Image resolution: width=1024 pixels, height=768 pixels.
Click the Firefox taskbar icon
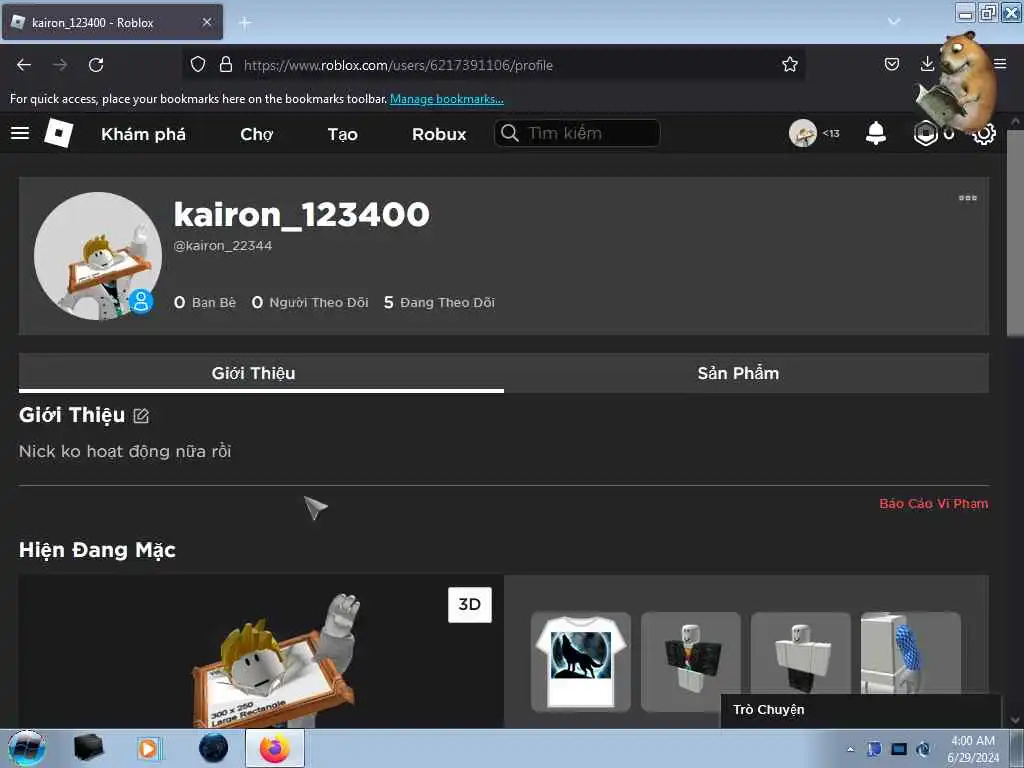pyautogui.click(x=274, y=748)
